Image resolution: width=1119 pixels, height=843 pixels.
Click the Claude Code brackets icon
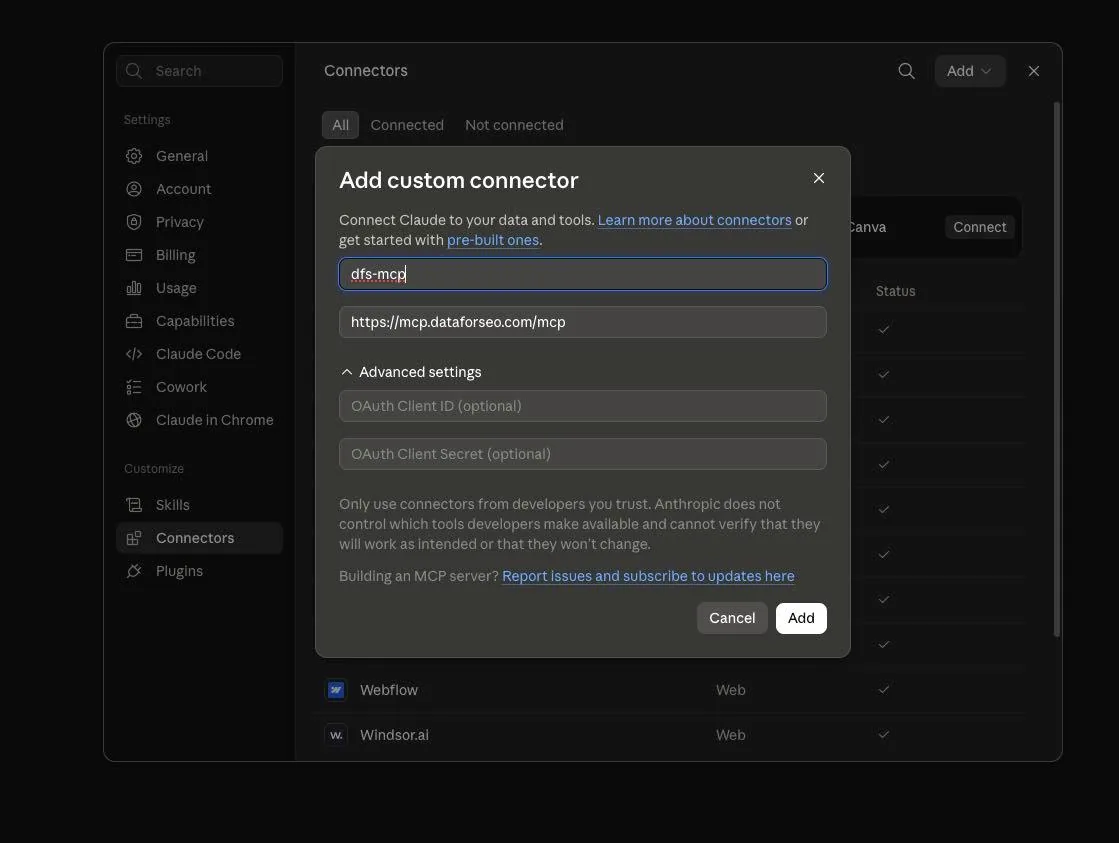(134, 353)
